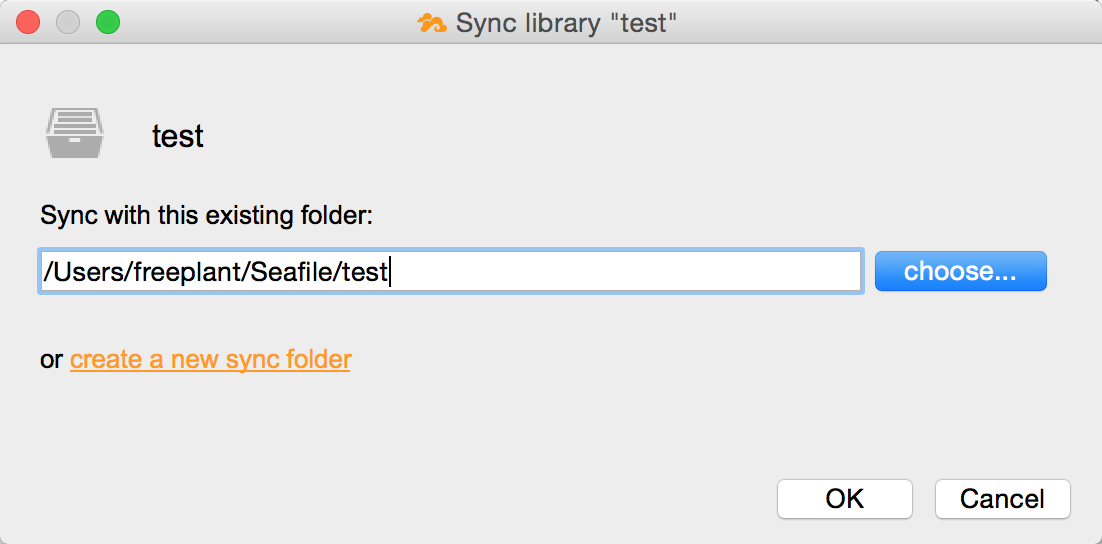Confirm the sync with the OK button
1102x544 pixels.
pyautogui.click(x=845, y=499)
